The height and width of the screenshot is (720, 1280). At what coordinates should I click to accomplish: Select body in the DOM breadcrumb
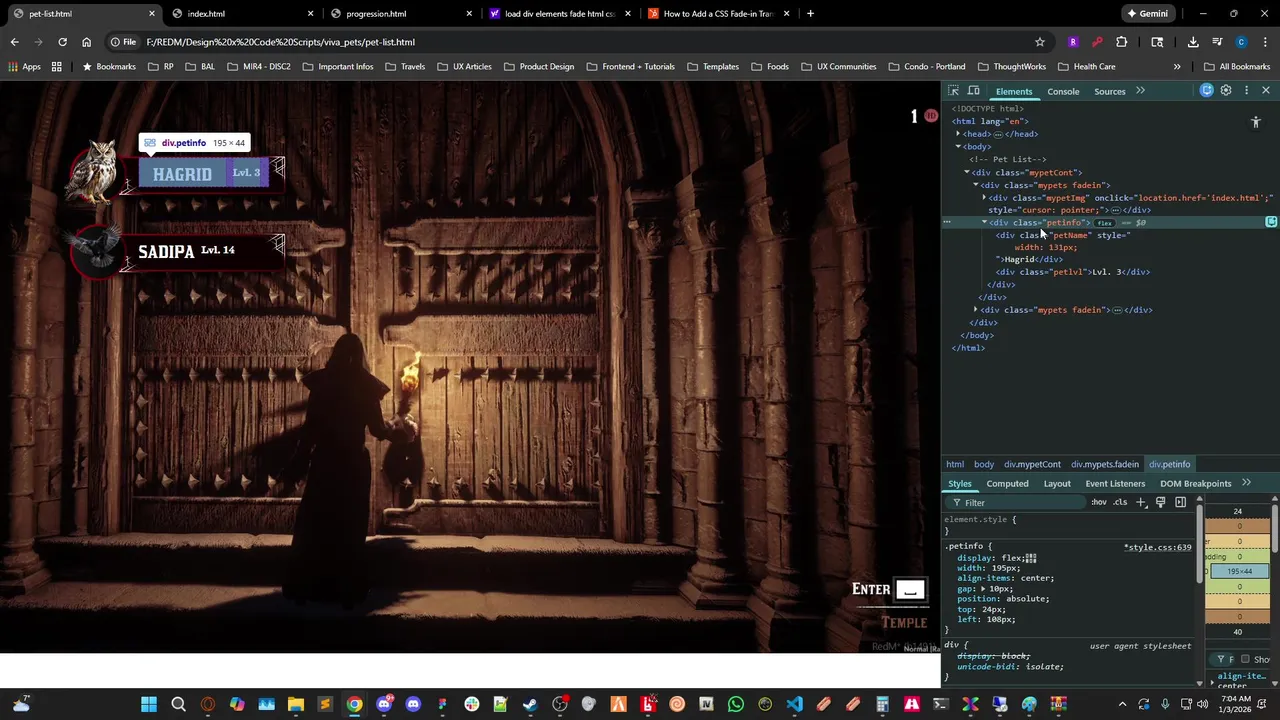point(984,465)
